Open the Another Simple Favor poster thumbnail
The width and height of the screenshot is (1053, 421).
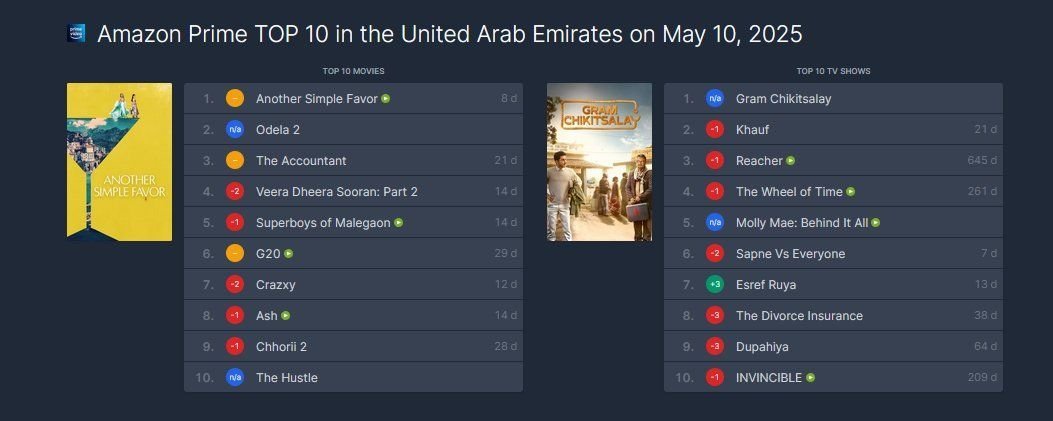(119, 162)
